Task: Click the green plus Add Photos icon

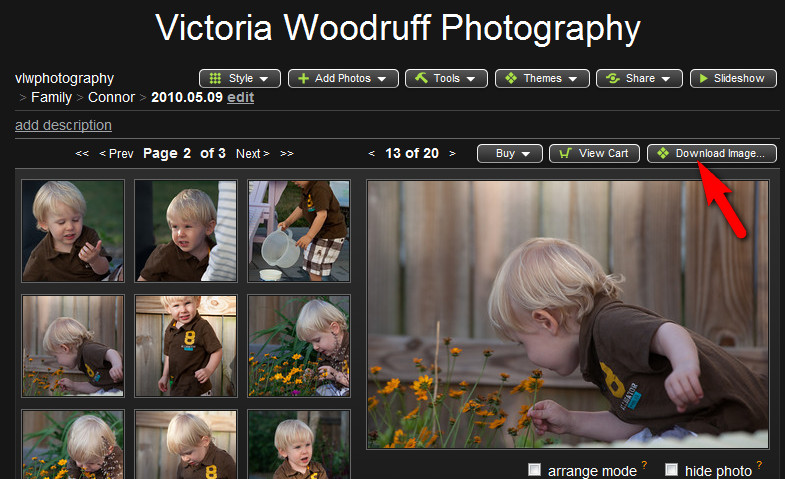Action: pyautogui.click(x=303, y=79)
